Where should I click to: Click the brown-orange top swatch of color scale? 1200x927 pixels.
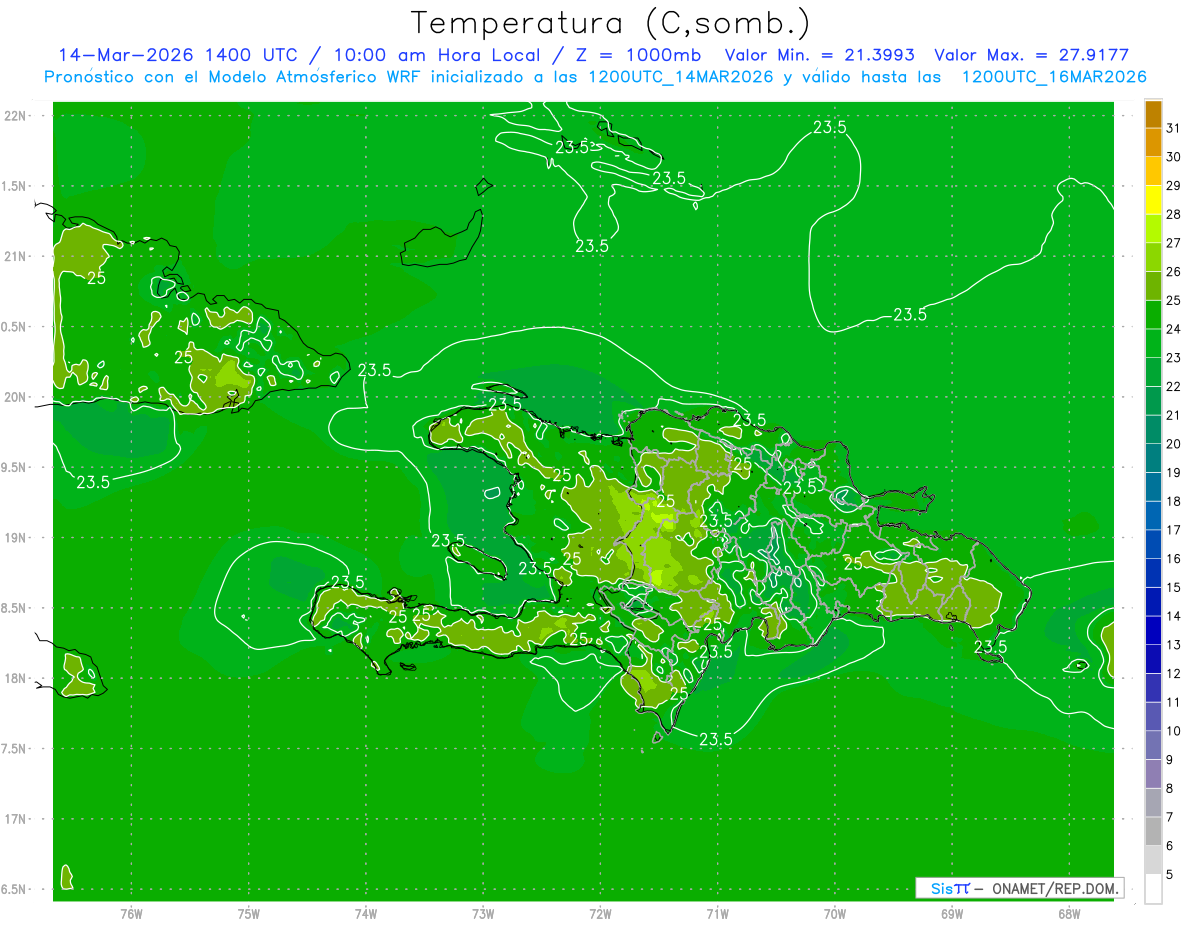tap(1153, 115)
